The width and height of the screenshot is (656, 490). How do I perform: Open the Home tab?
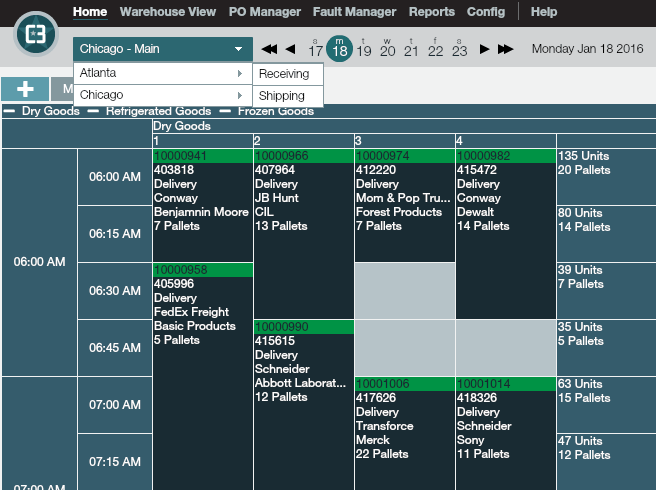(90, 12)
